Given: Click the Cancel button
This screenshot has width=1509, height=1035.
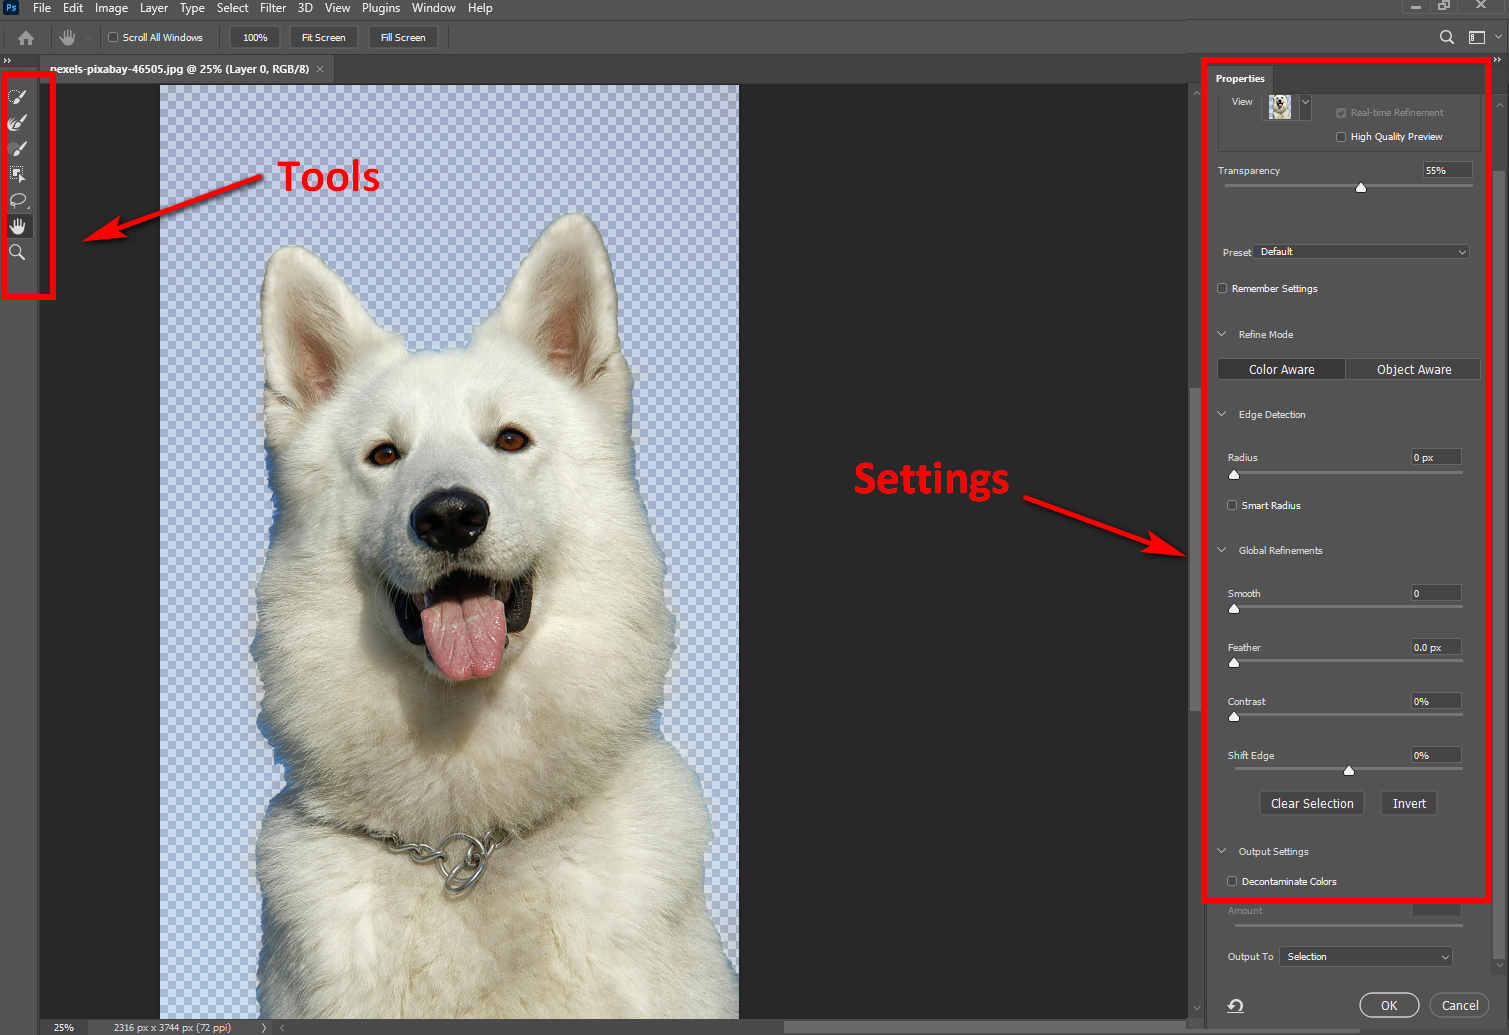Looking at the screenshot, I should point(1459,1005).
